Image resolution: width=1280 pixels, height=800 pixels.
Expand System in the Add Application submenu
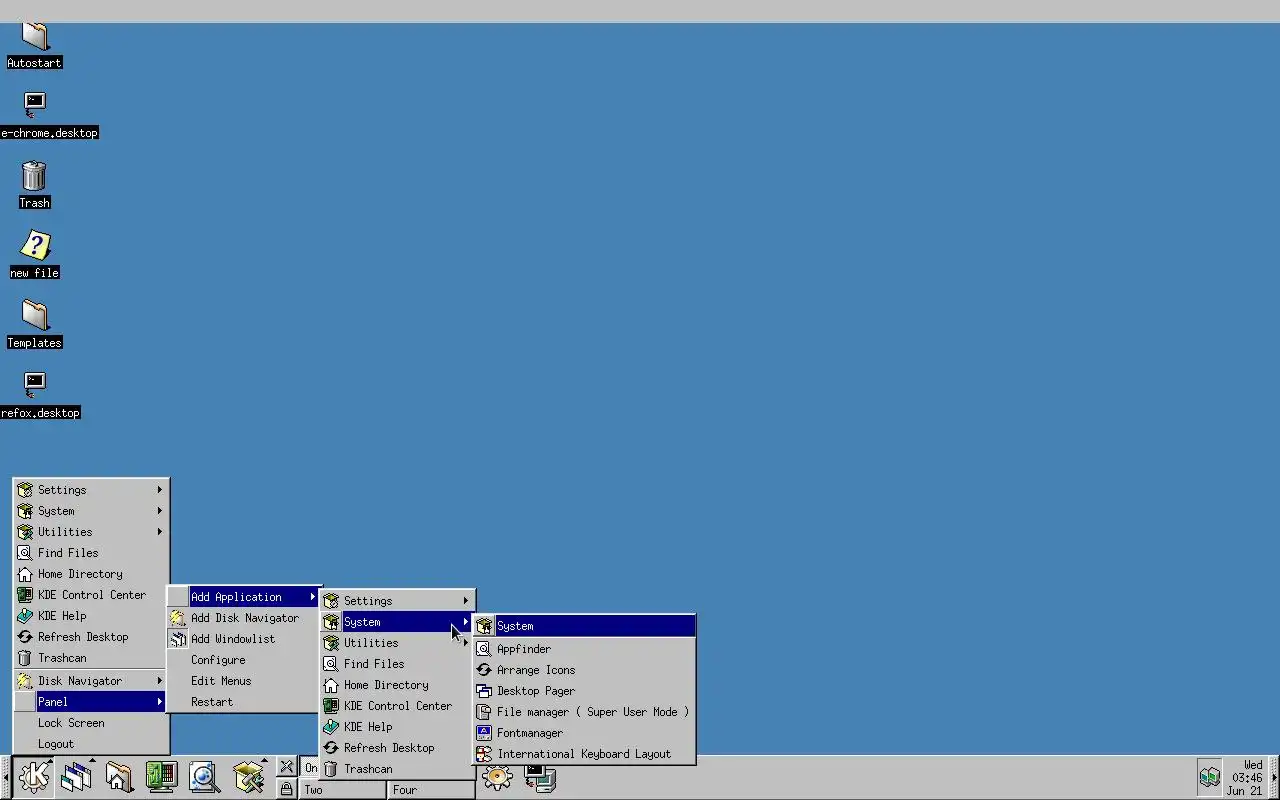click(x=397, y=622)
